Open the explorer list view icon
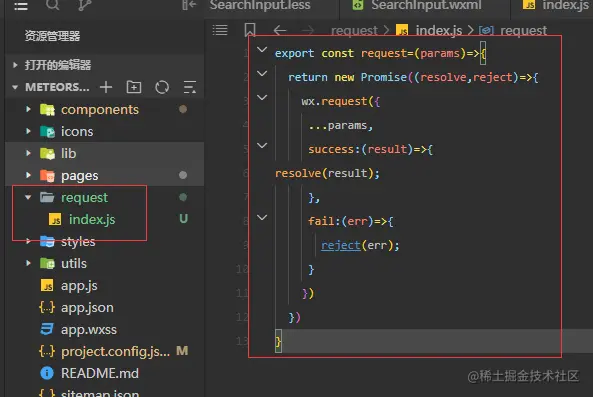The width and height of the screenshot is (593, 397). tap(21, 6)
